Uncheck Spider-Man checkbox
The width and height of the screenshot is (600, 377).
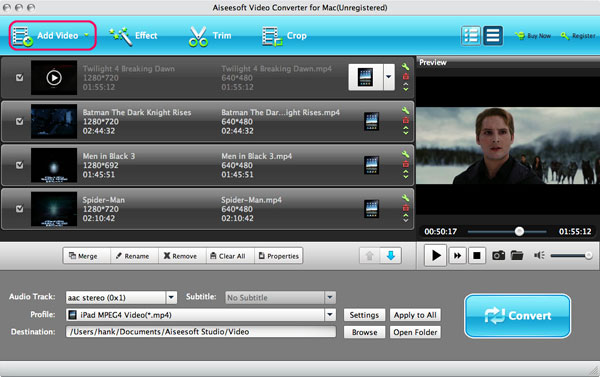20,209
